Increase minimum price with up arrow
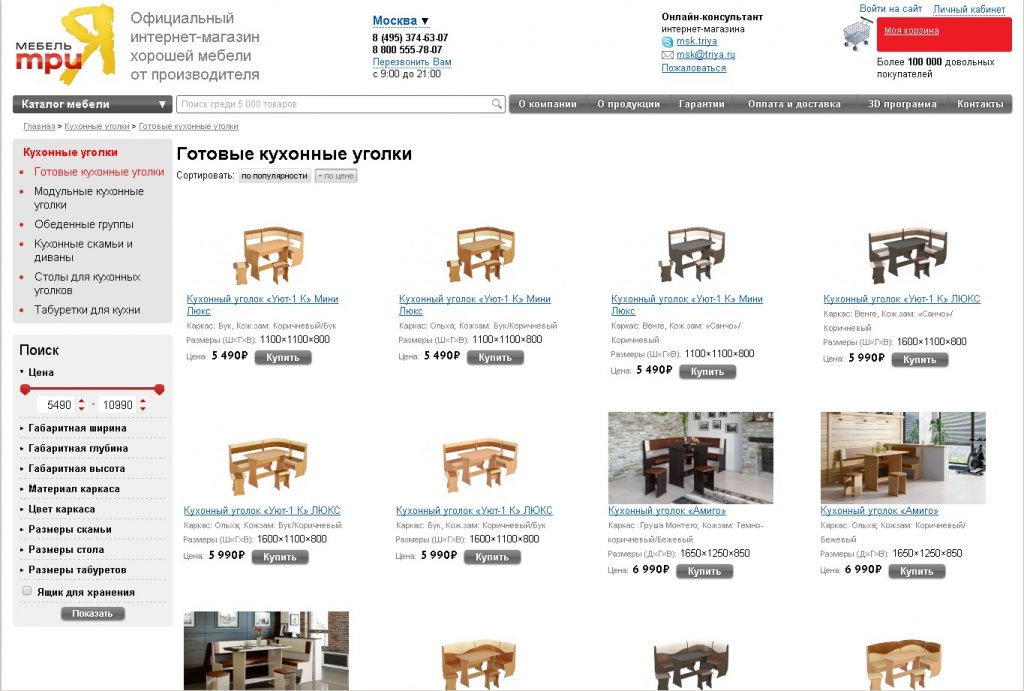This screenshot has width=1024, height=691. (82, 400)
